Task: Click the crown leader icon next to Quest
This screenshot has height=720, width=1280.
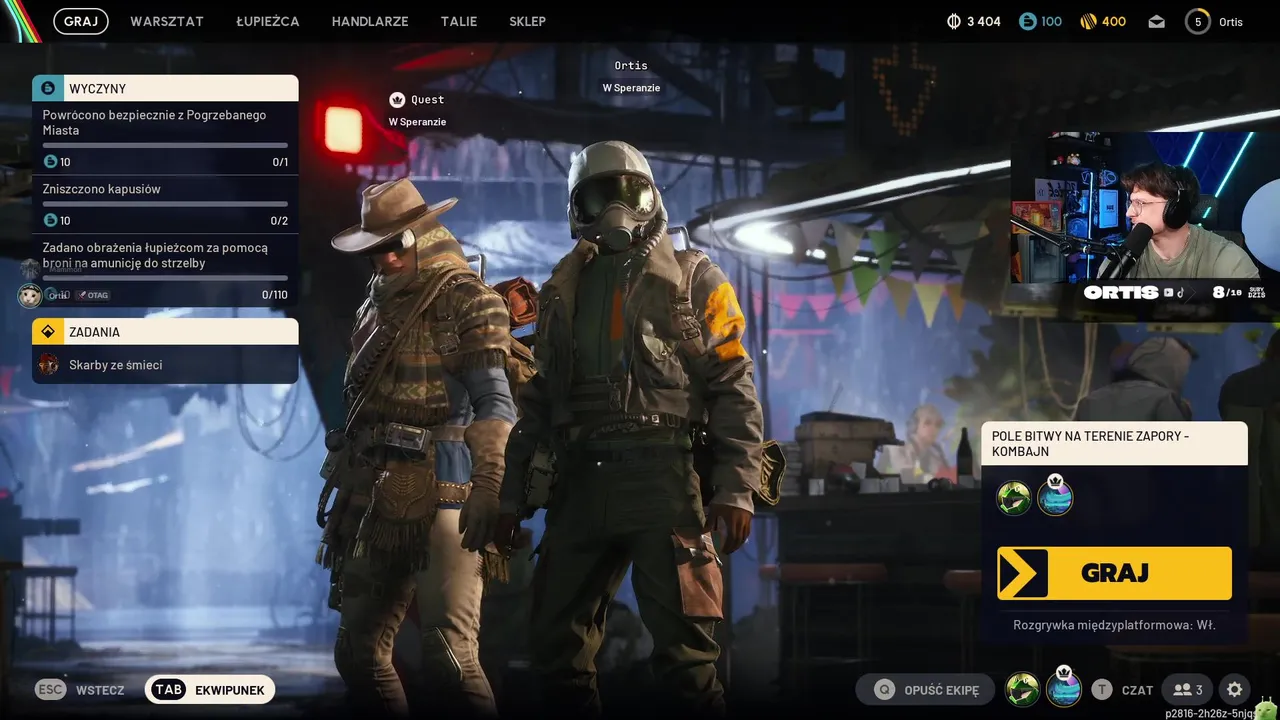Action: tap(397, 99)
